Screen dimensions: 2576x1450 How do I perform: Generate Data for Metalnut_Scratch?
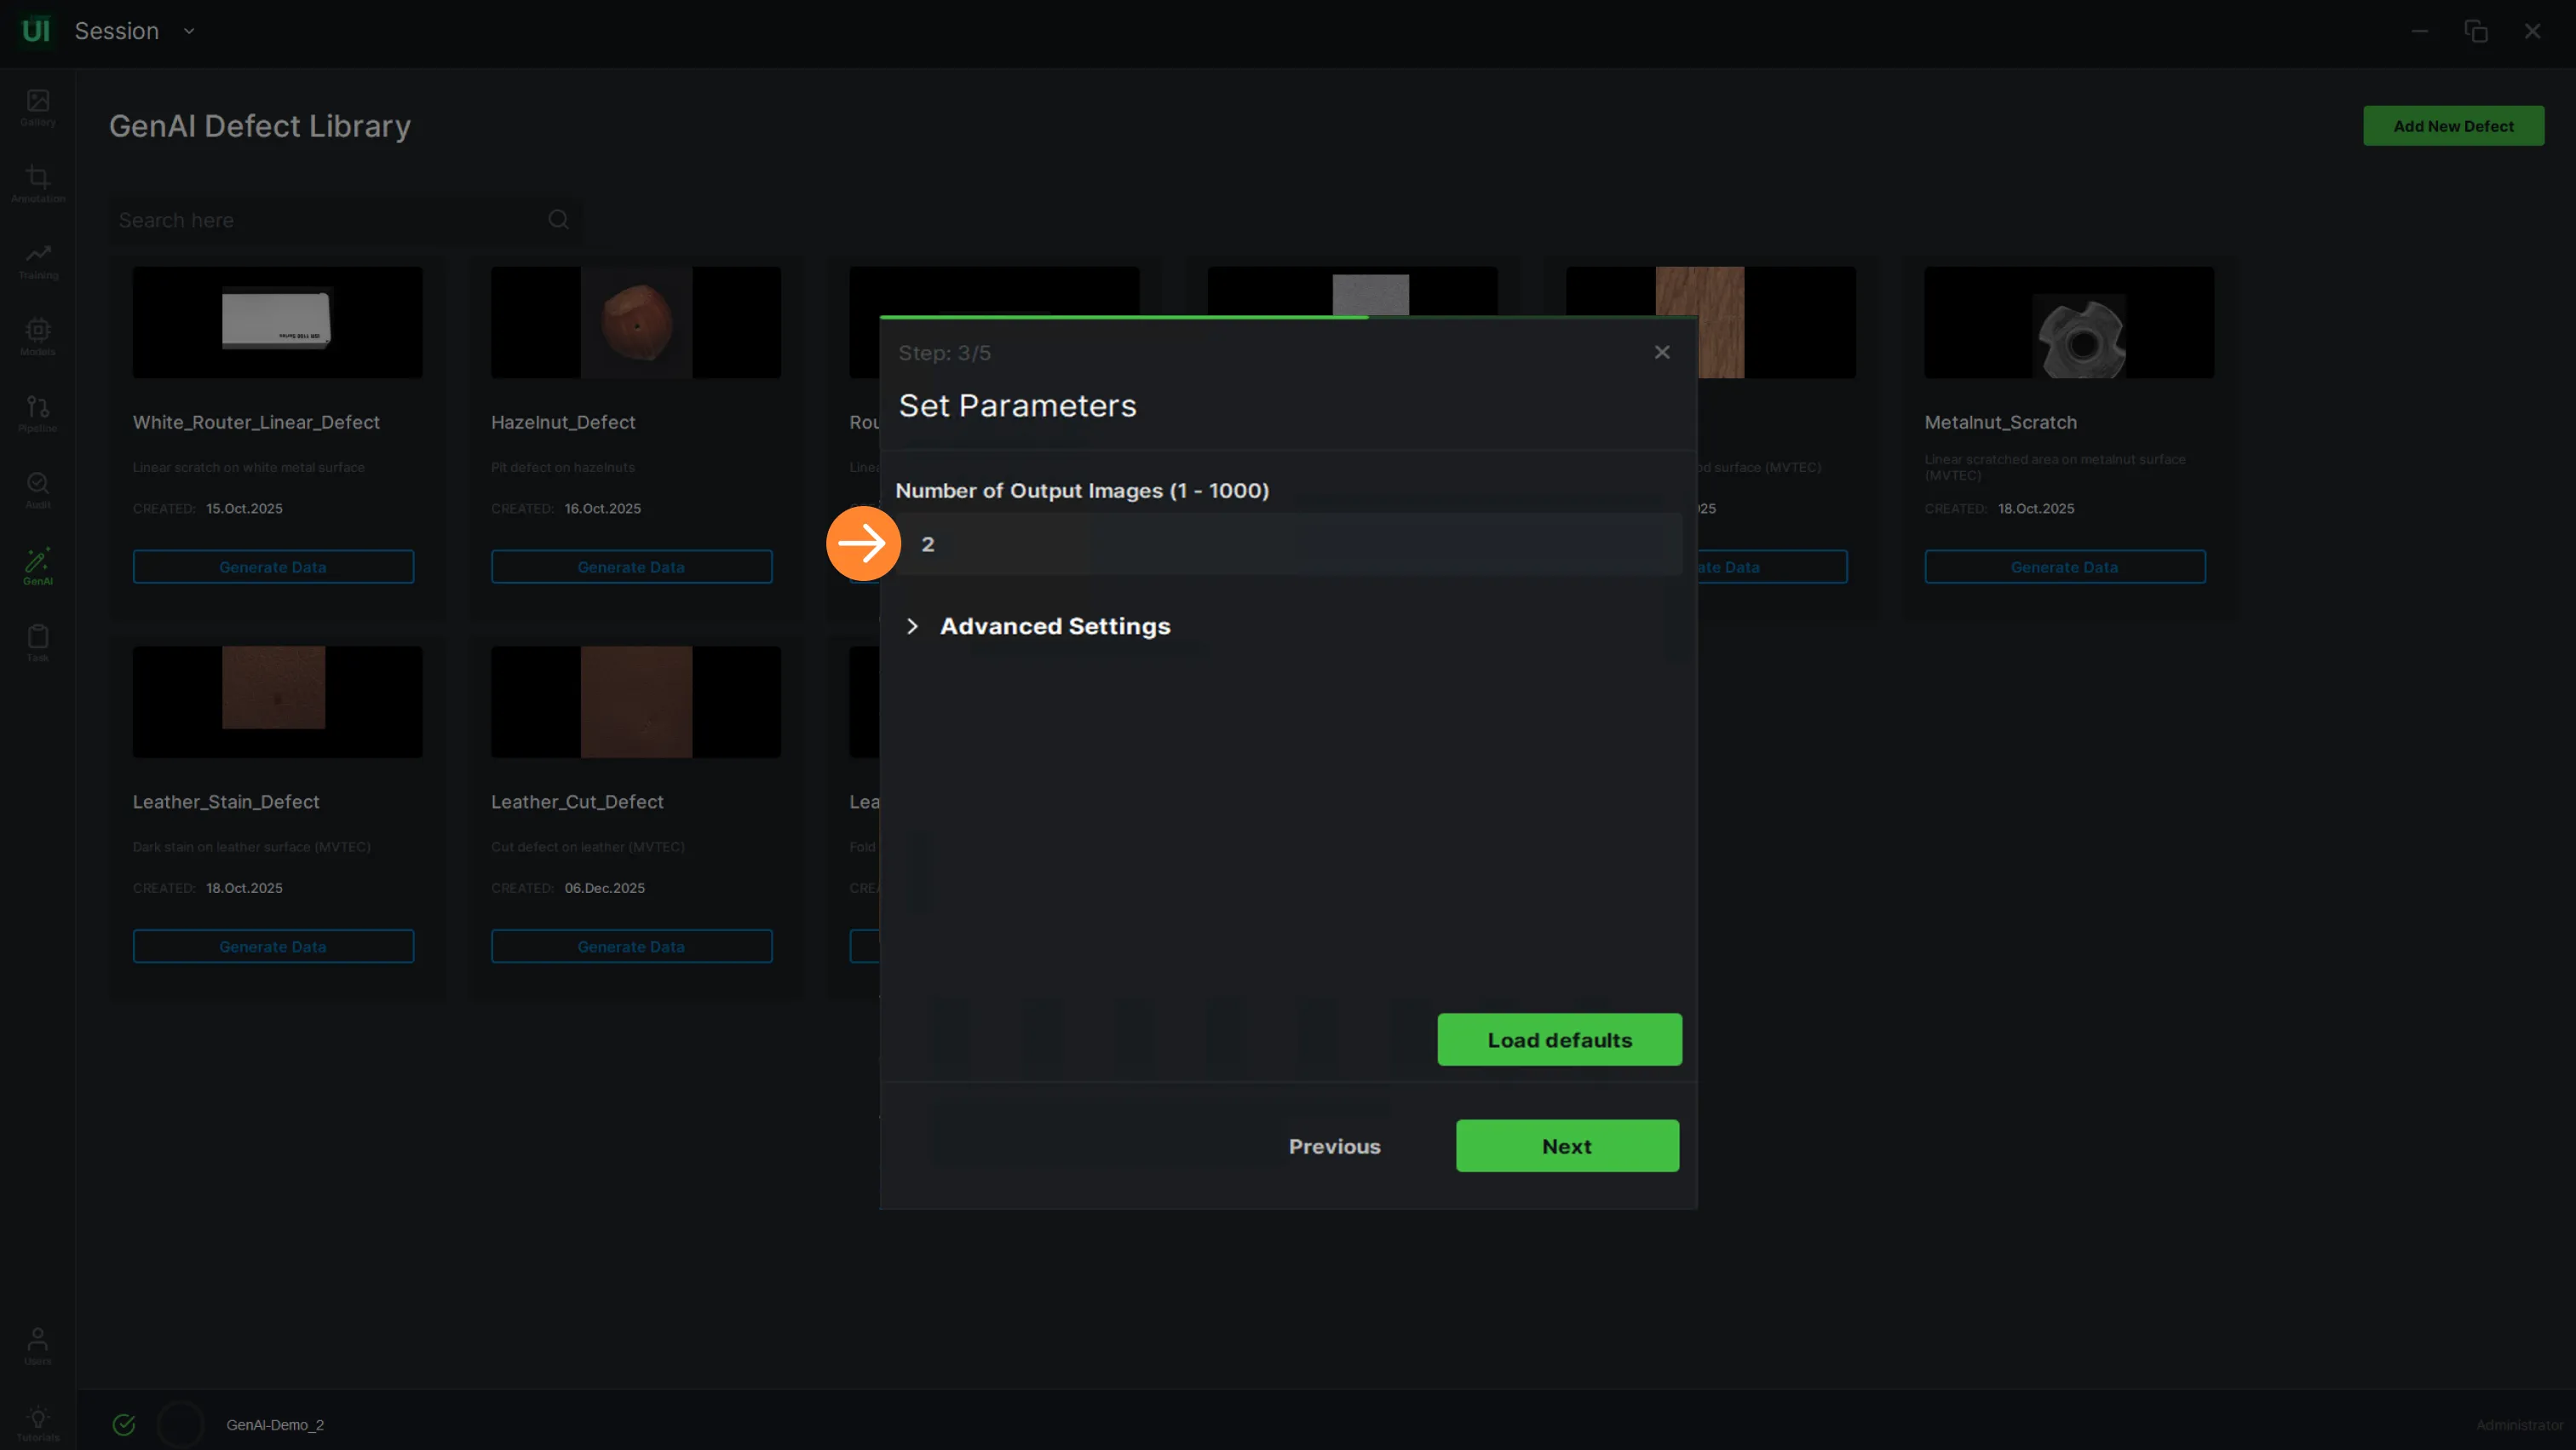2064,567
